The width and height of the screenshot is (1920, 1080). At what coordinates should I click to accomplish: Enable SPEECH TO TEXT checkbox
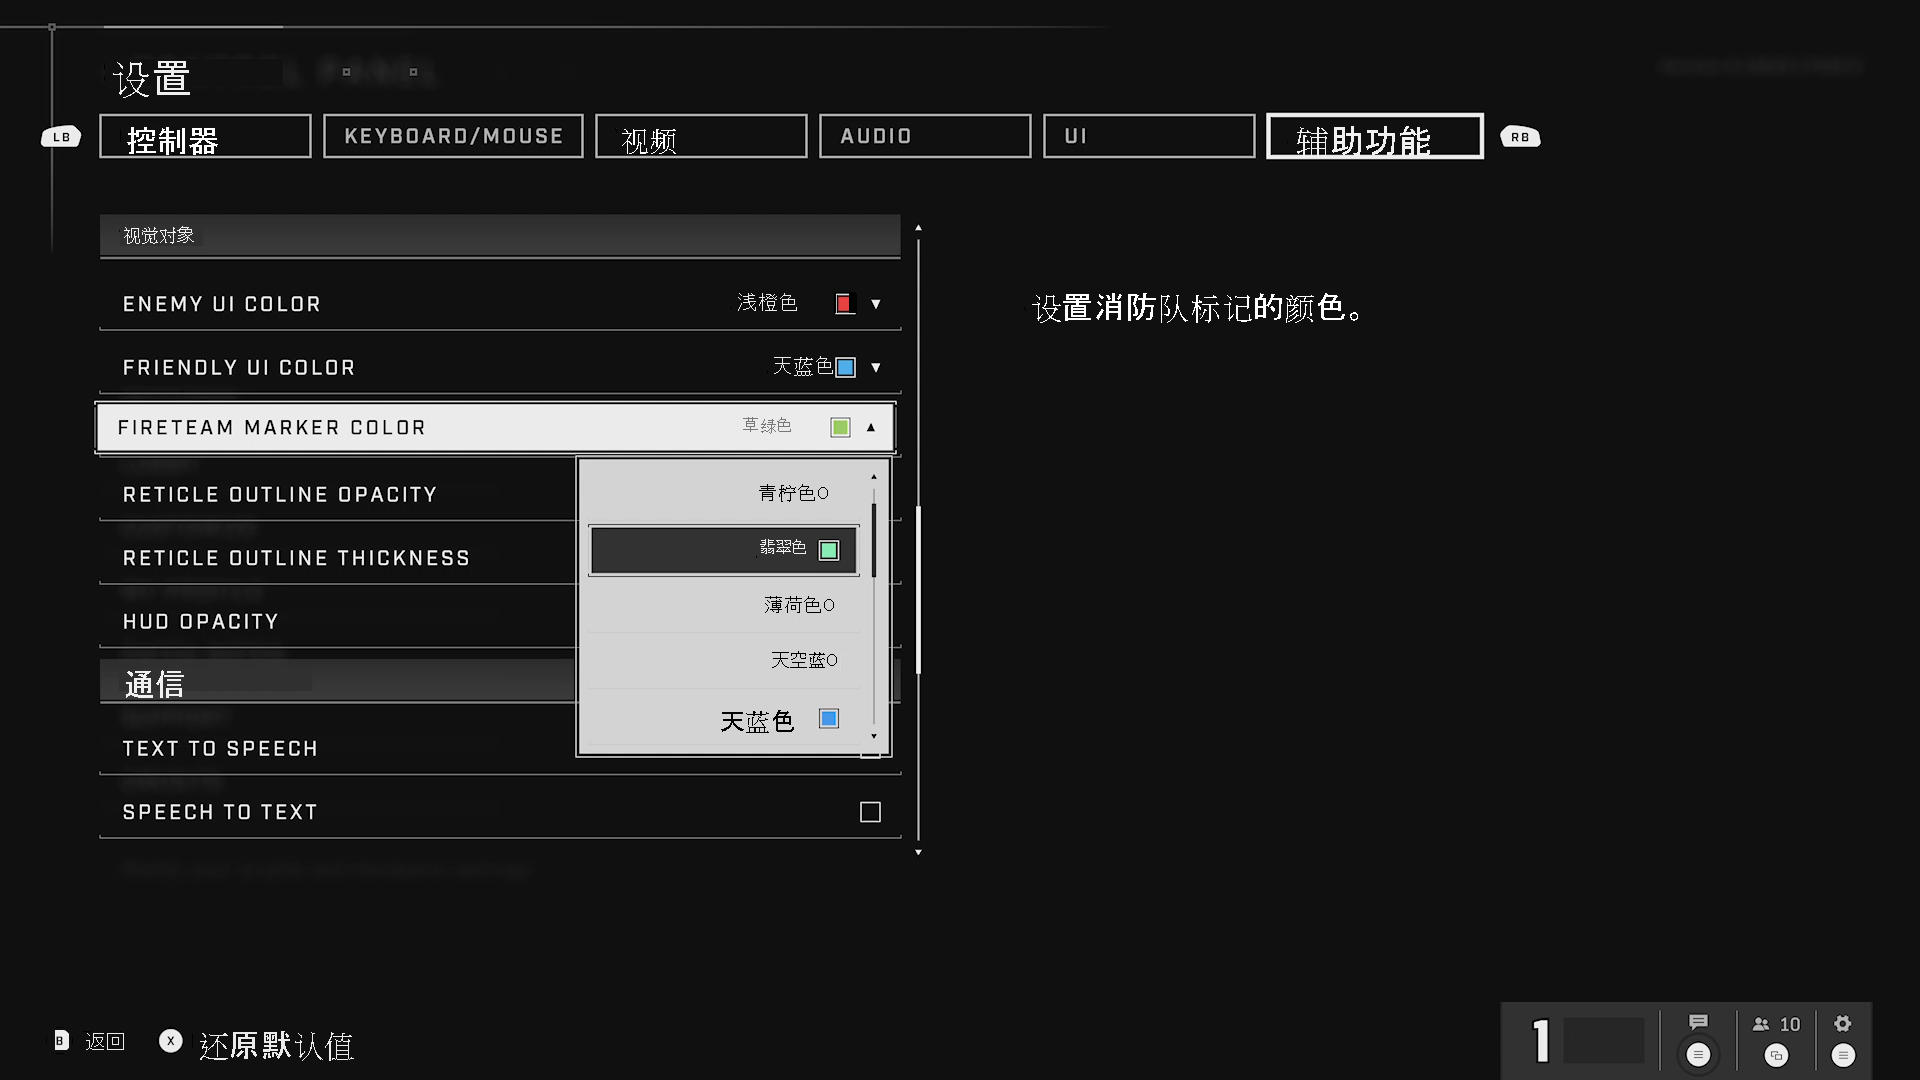tap(869, 811)
